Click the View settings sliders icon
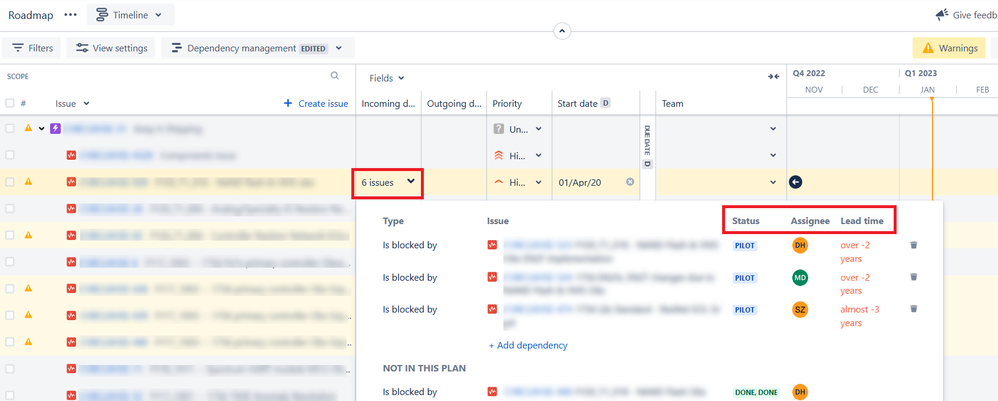The width and height of the screenshot is (998, 401). [82, 48]
